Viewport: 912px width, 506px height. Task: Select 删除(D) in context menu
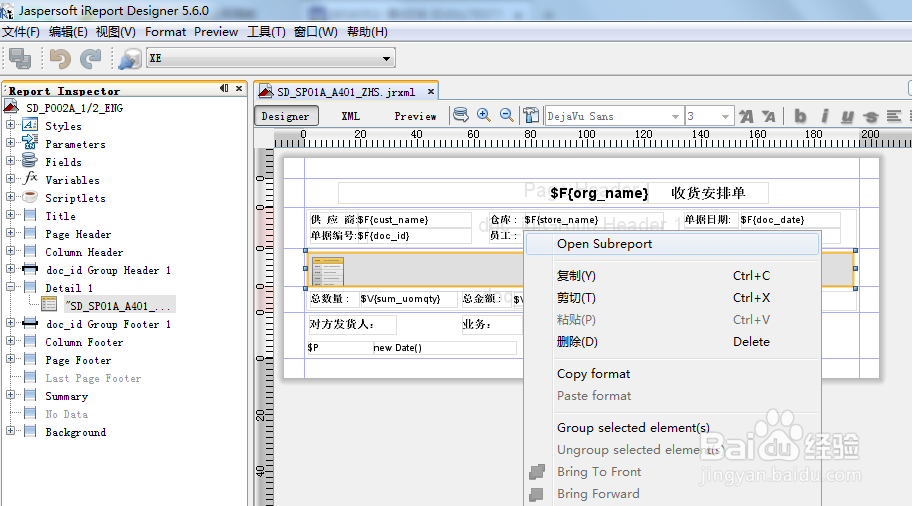(x=672, y=342)
